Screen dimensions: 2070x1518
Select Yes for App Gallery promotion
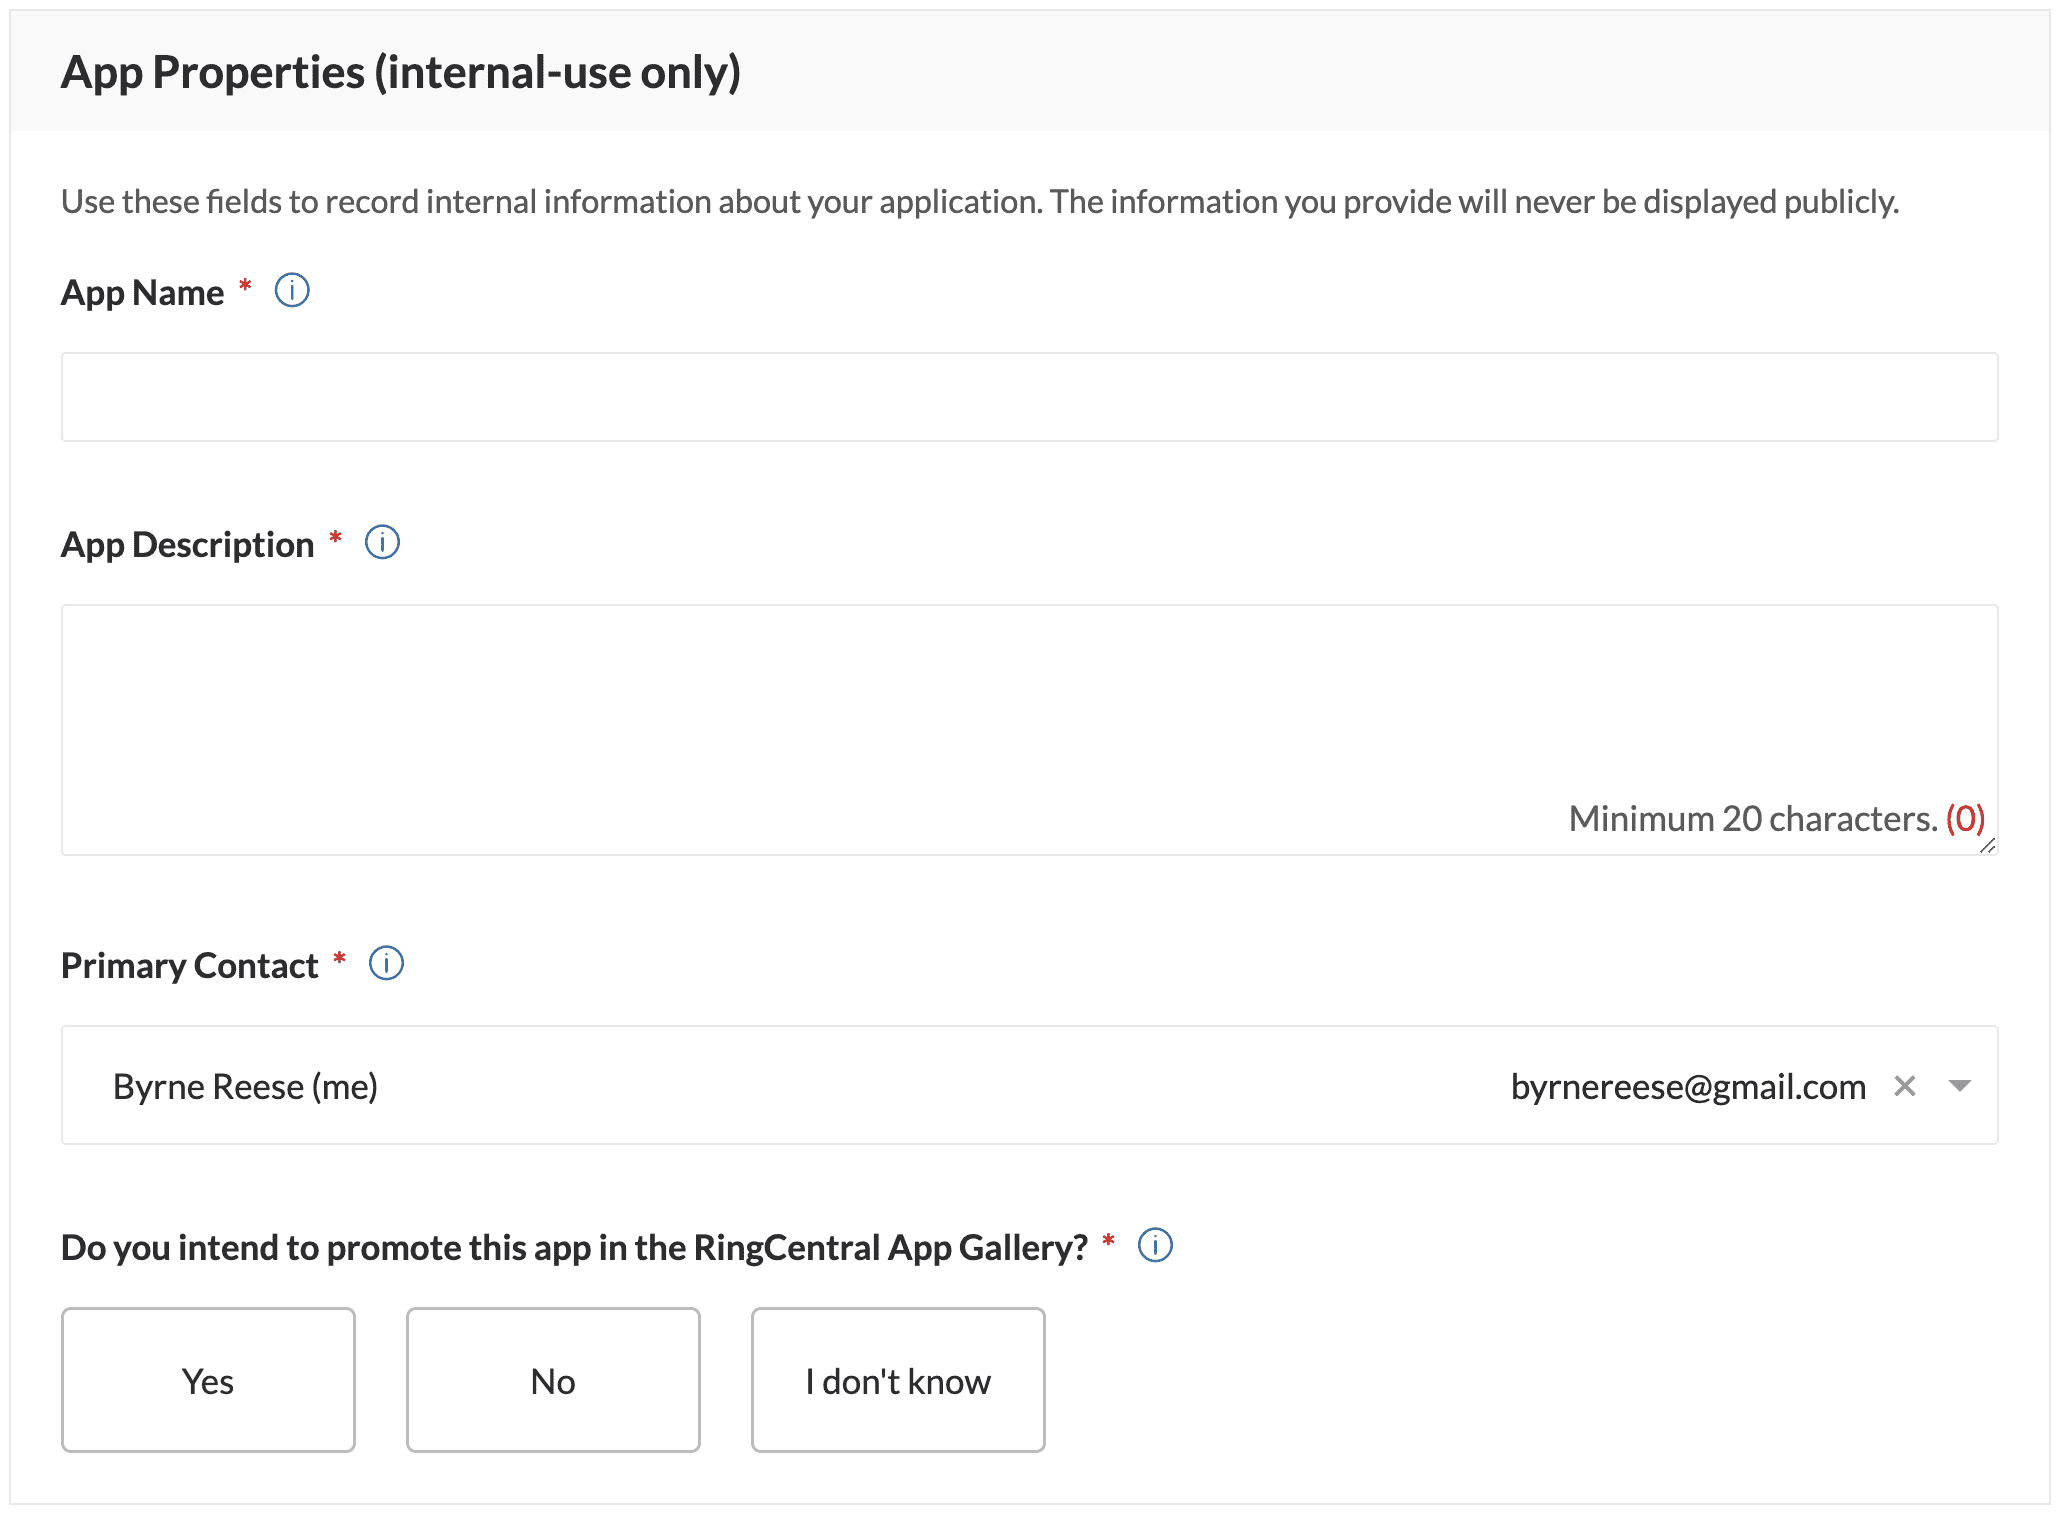click(208, 1380)
